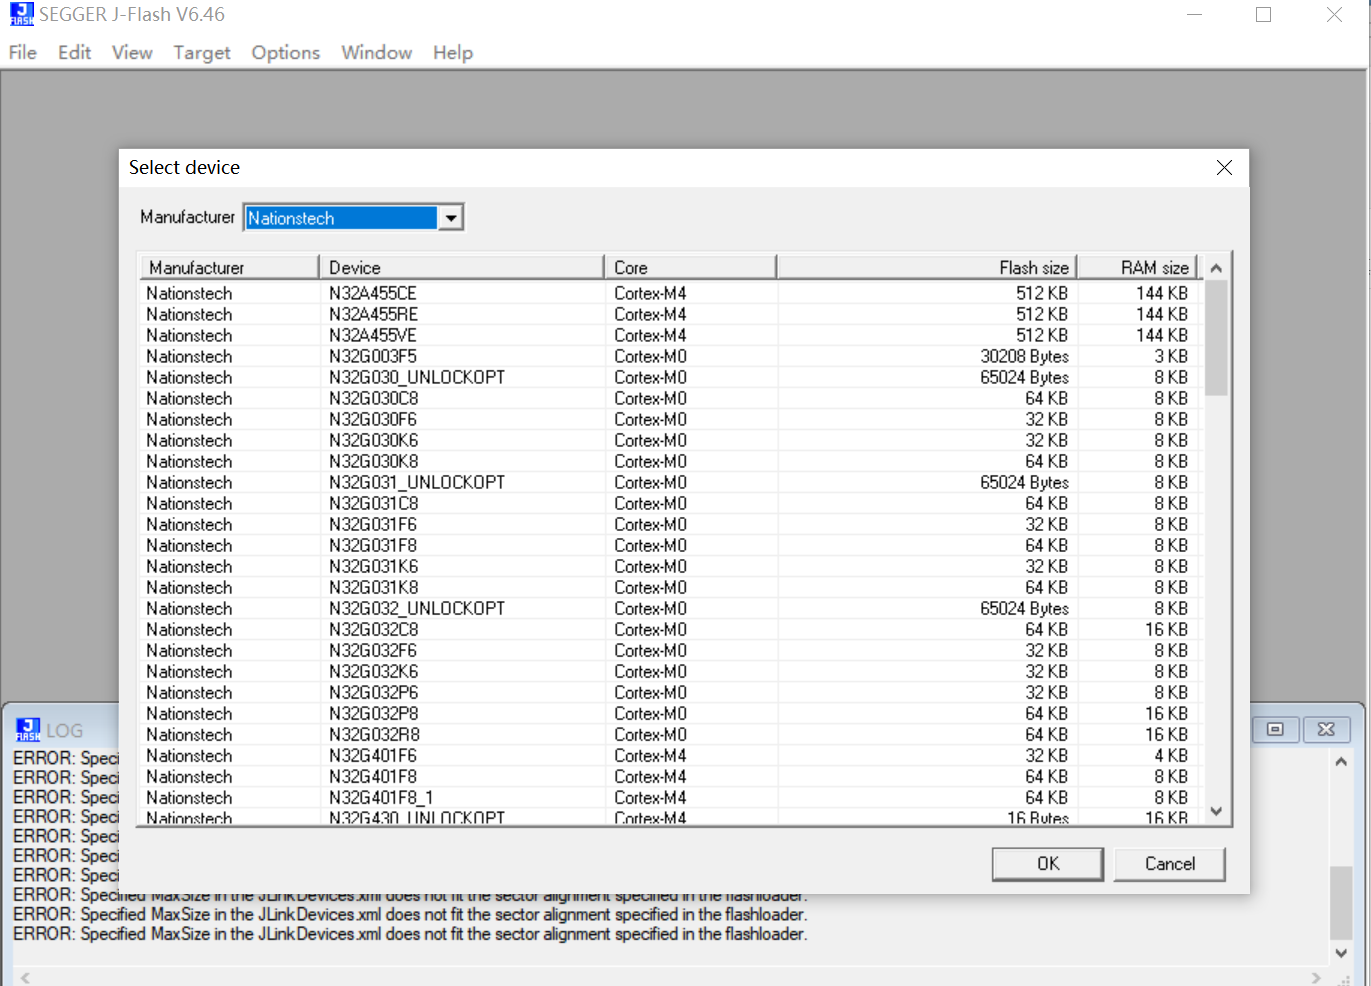Image resolution: width=1371 pixels, height=986 pixels.
Task: Select device N32G032P8
Action: 373,713
